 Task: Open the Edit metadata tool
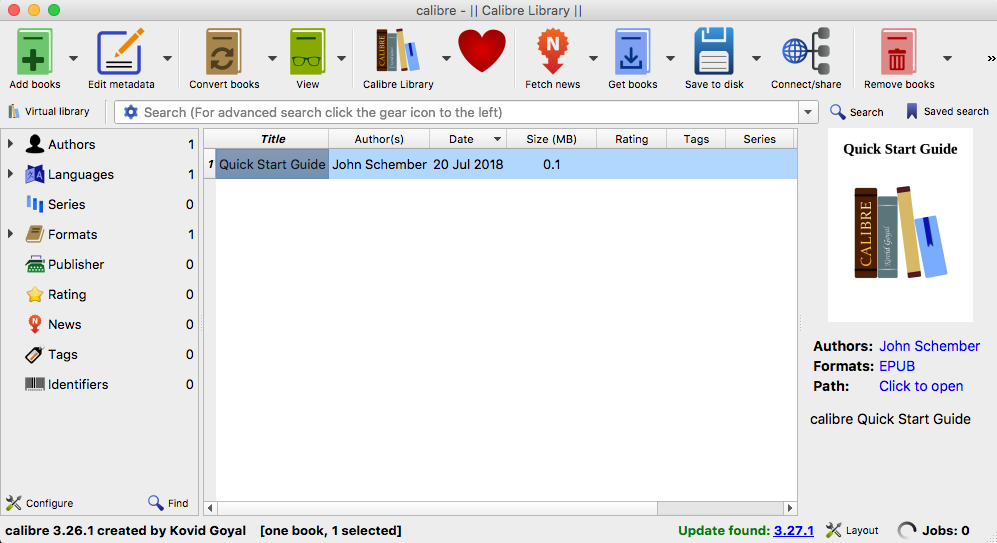[x=120, y=51]
